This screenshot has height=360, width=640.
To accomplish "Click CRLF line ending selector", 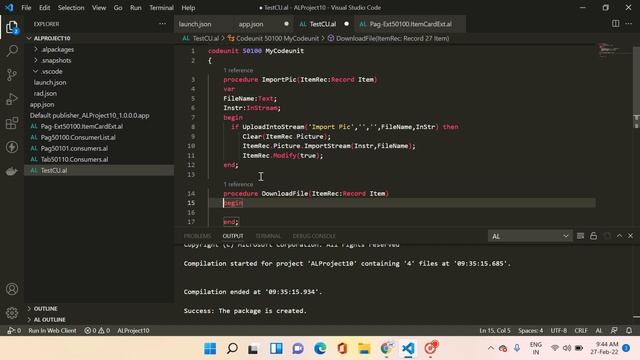I will [x=581, y=330].
